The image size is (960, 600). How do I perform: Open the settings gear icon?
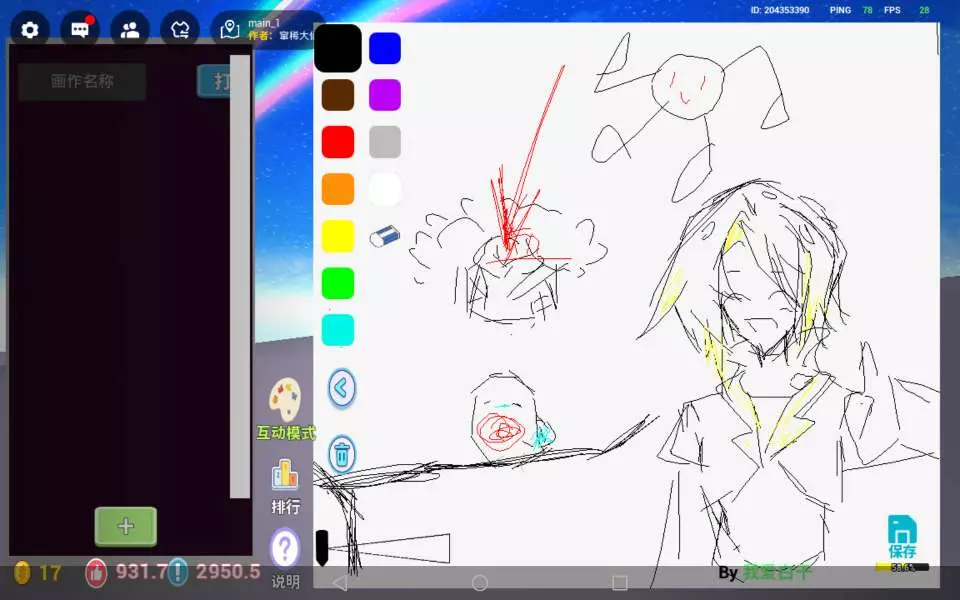(29, 29)
